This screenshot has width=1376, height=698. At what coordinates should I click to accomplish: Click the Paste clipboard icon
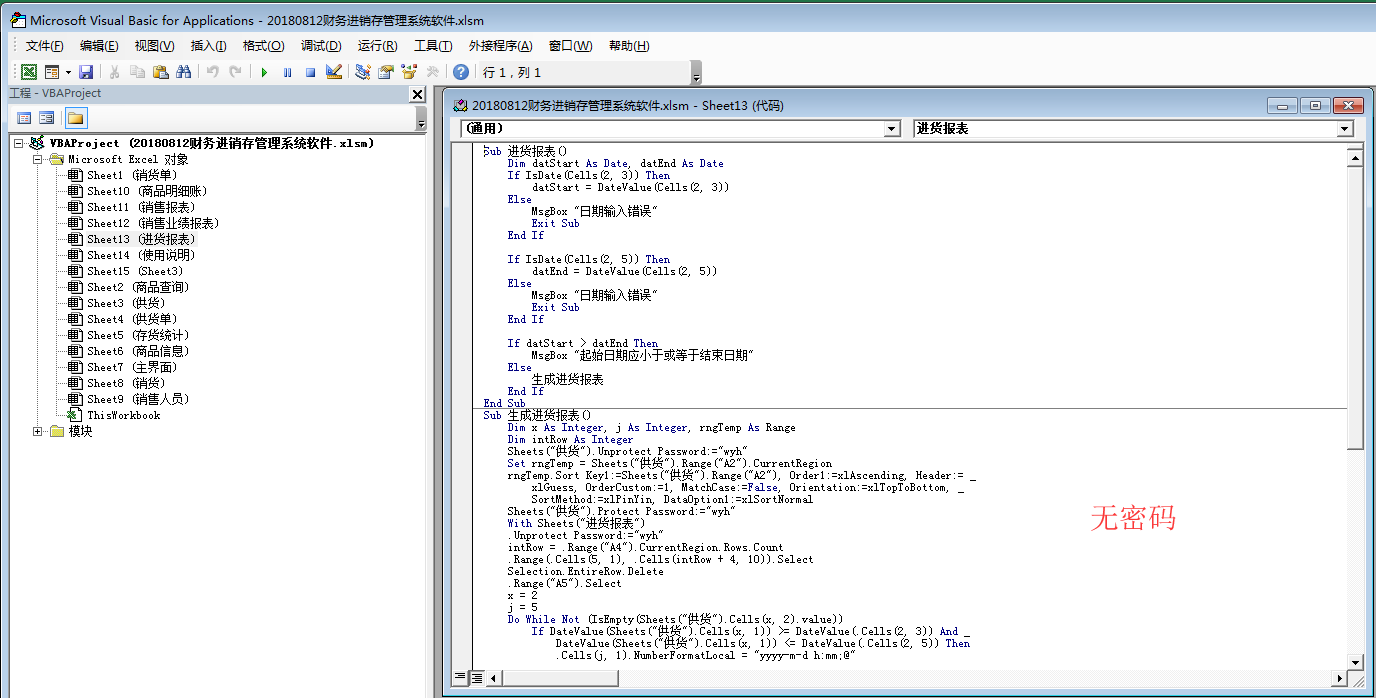160,72
